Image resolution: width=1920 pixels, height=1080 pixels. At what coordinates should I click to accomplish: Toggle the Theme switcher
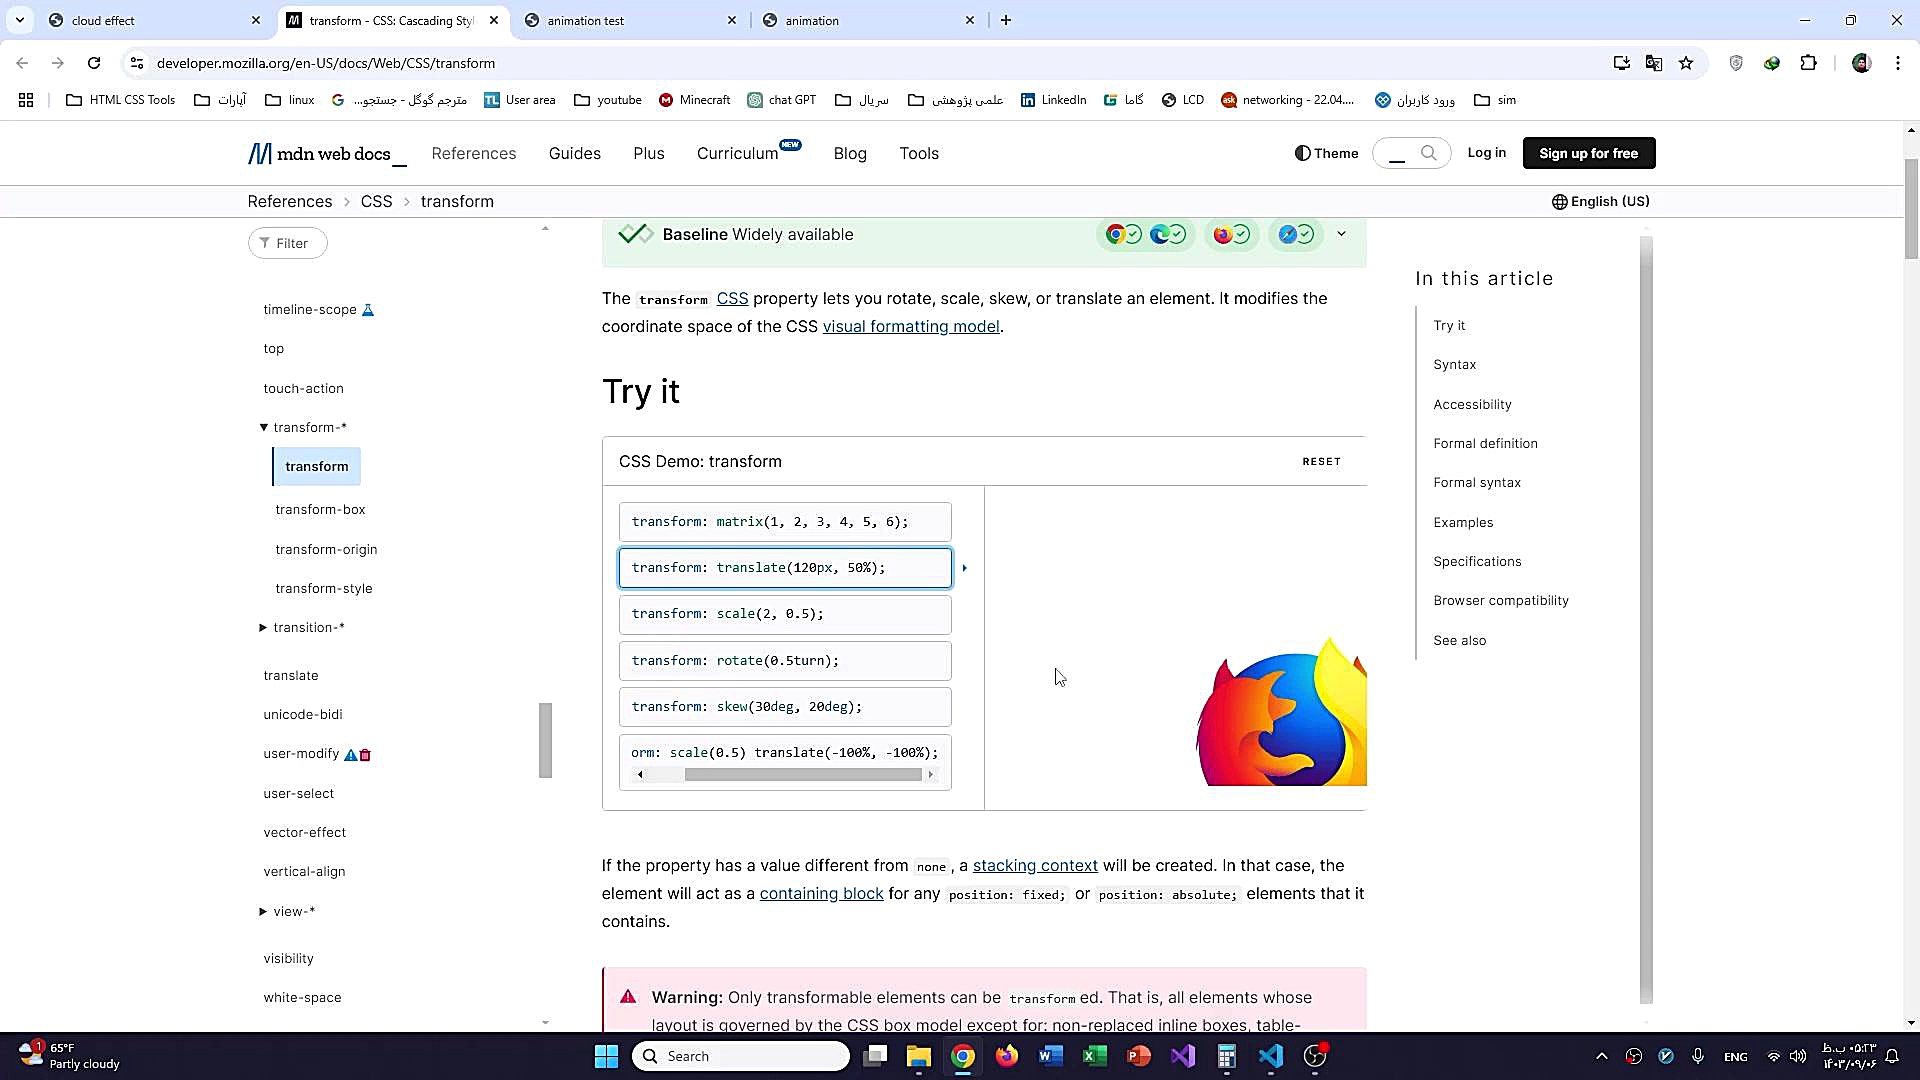[1326, 153]
